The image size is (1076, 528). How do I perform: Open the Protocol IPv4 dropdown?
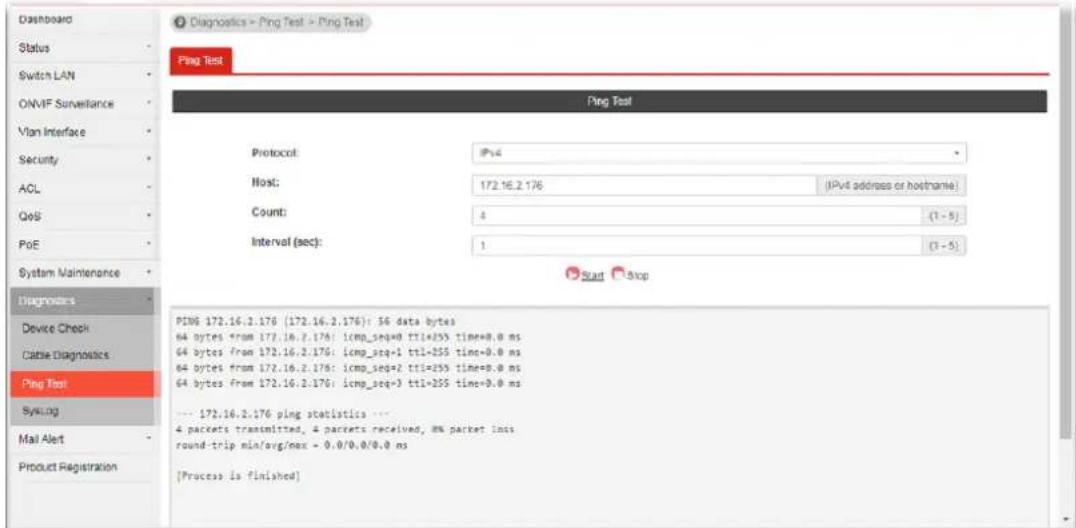coord(719,154)
